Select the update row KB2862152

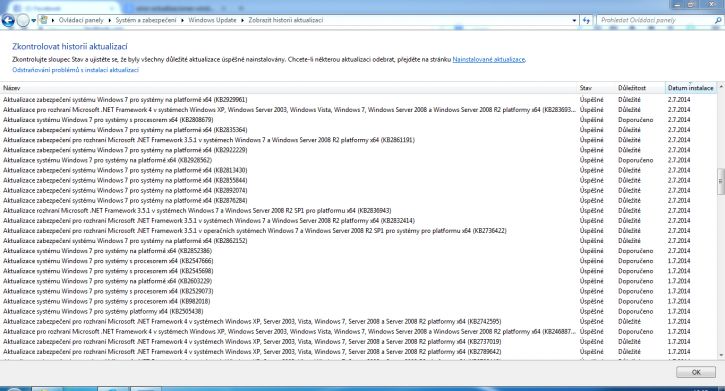click(x=358, y=241)
